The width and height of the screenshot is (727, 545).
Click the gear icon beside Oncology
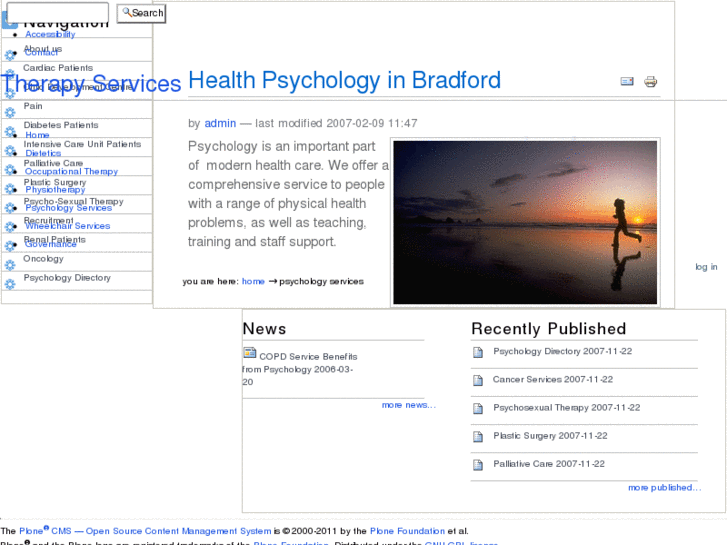point(10,265)
